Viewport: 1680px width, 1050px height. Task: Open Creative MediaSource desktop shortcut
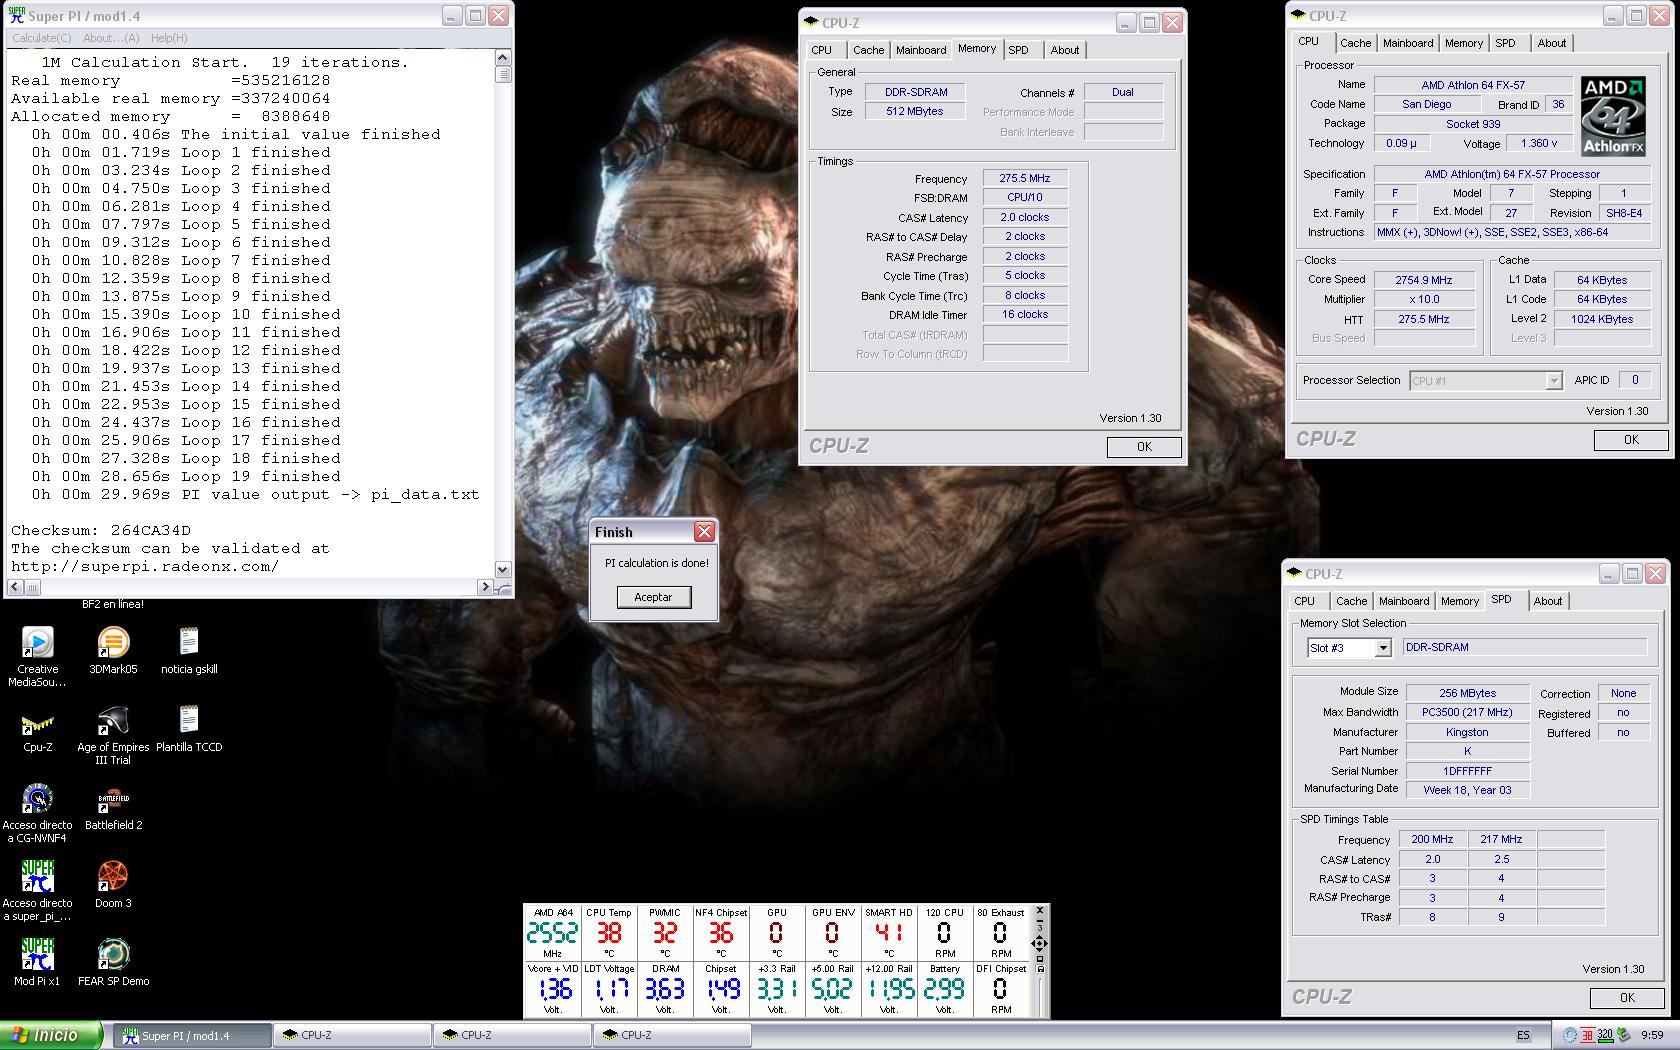click(x=37, y=643)
